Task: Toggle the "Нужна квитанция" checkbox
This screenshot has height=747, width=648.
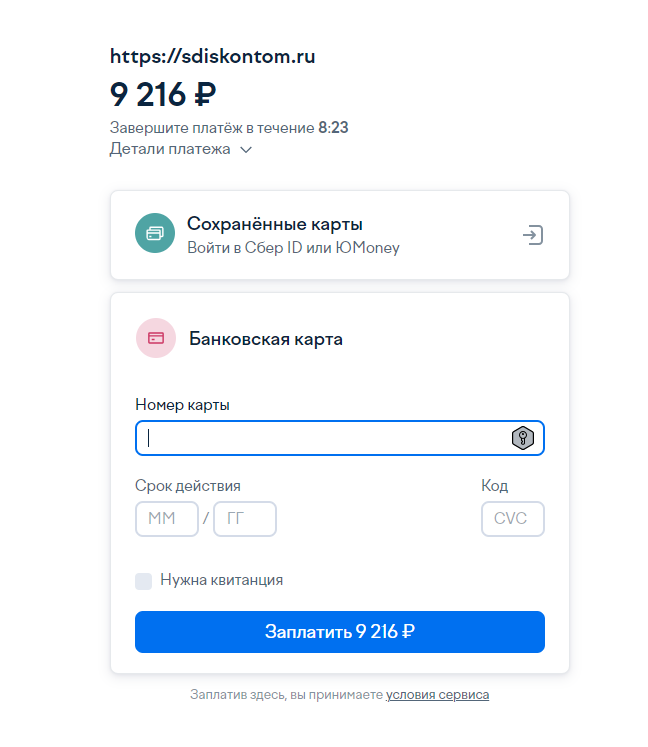Action: point(143,580)
